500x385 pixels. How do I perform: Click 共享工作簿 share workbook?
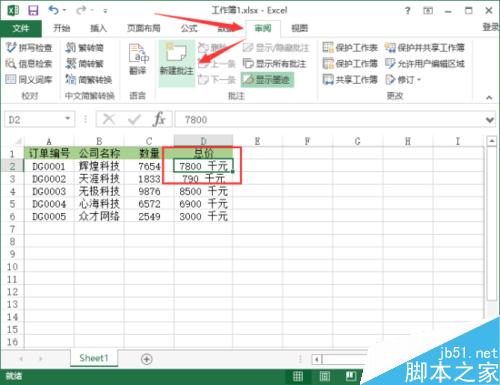click(350, 79)
